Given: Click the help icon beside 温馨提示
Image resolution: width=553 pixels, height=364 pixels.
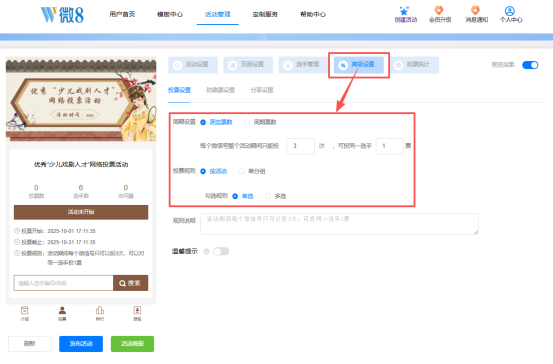Looking at the screenshot, I should (207, 251).
